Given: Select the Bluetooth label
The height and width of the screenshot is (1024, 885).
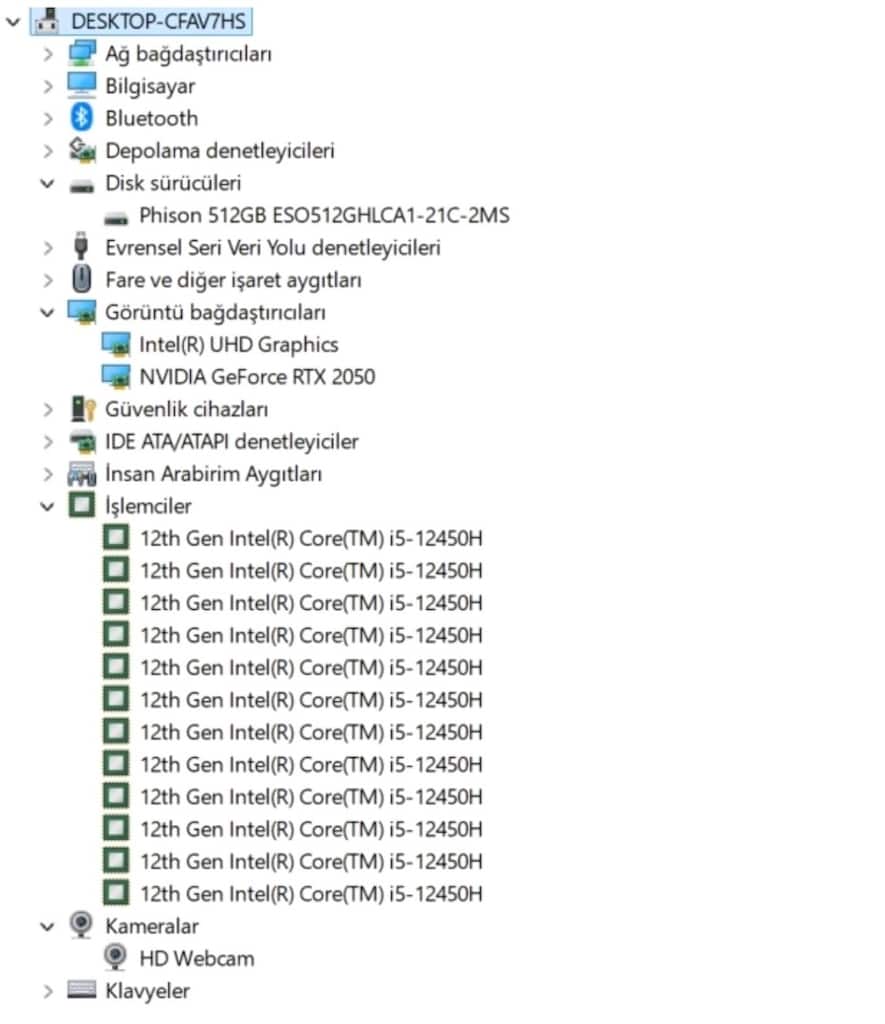Looking at the screenshot, I should tap(152, 119).
